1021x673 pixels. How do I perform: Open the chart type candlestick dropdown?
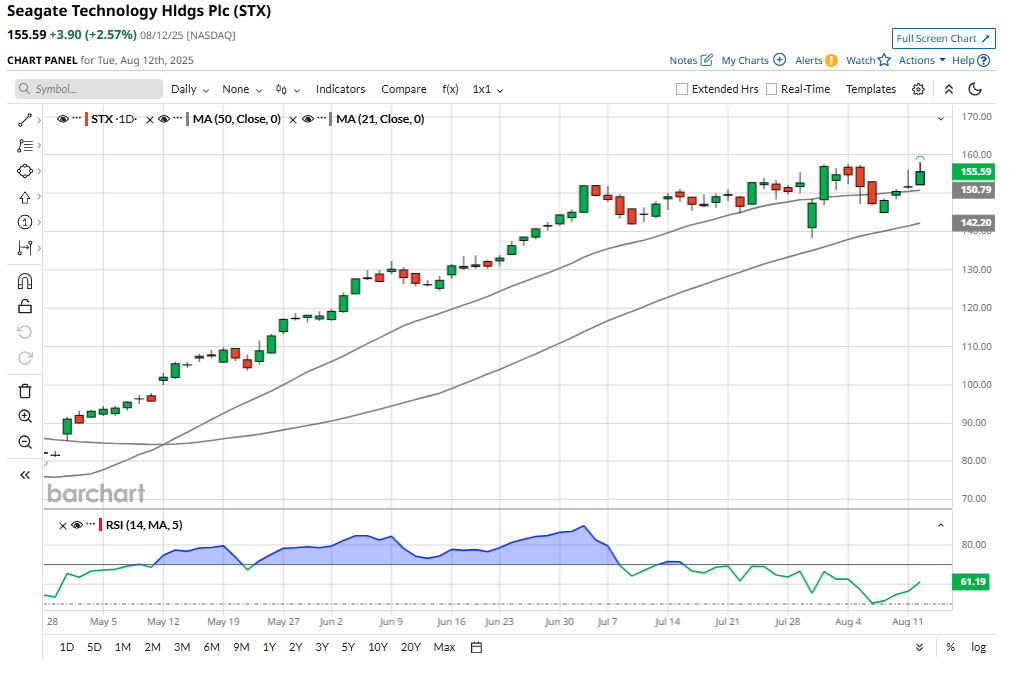pyautogui.click(x=287, y=89)
